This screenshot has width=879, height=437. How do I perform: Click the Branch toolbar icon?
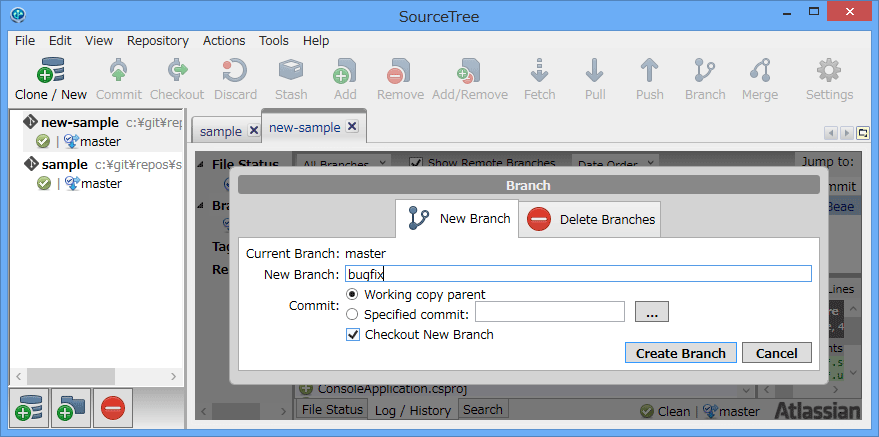point(705,71)
